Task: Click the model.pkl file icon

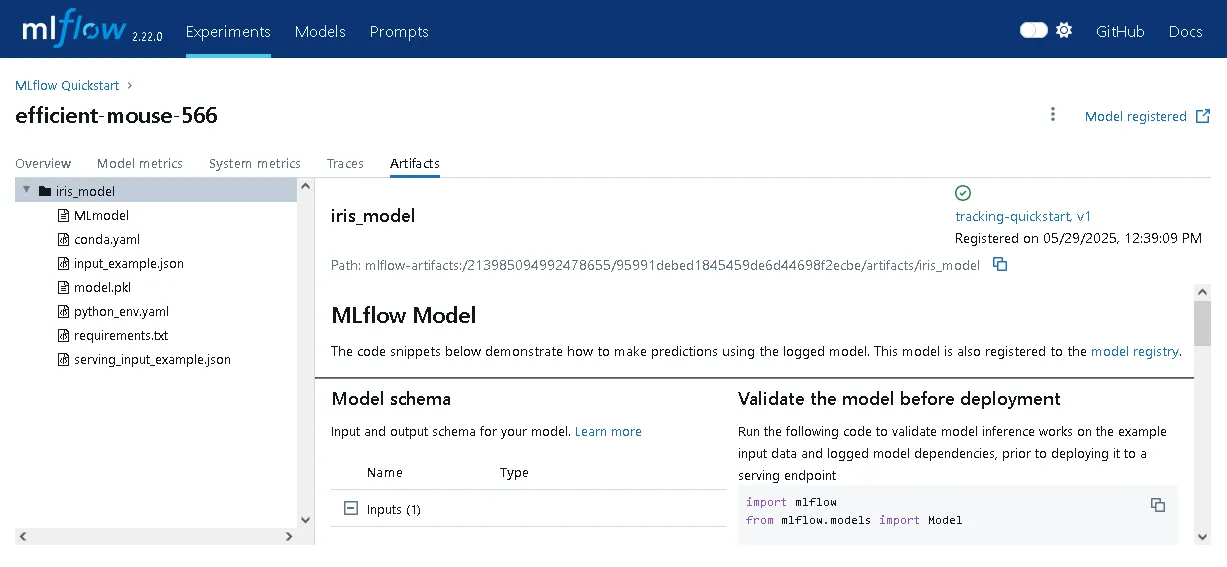Action: 64,287
